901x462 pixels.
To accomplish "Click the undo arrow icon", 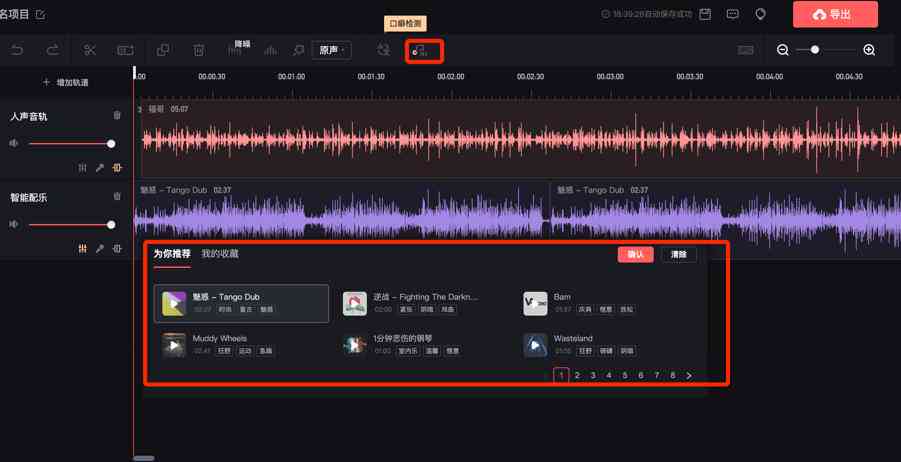I will point(17,51).
